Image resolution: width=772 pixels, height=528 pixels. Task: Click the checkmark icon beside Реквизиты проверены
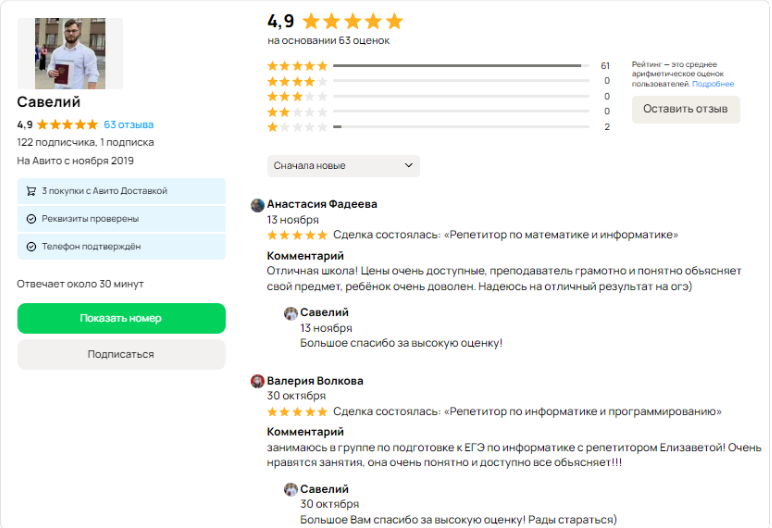coord(31,219)
